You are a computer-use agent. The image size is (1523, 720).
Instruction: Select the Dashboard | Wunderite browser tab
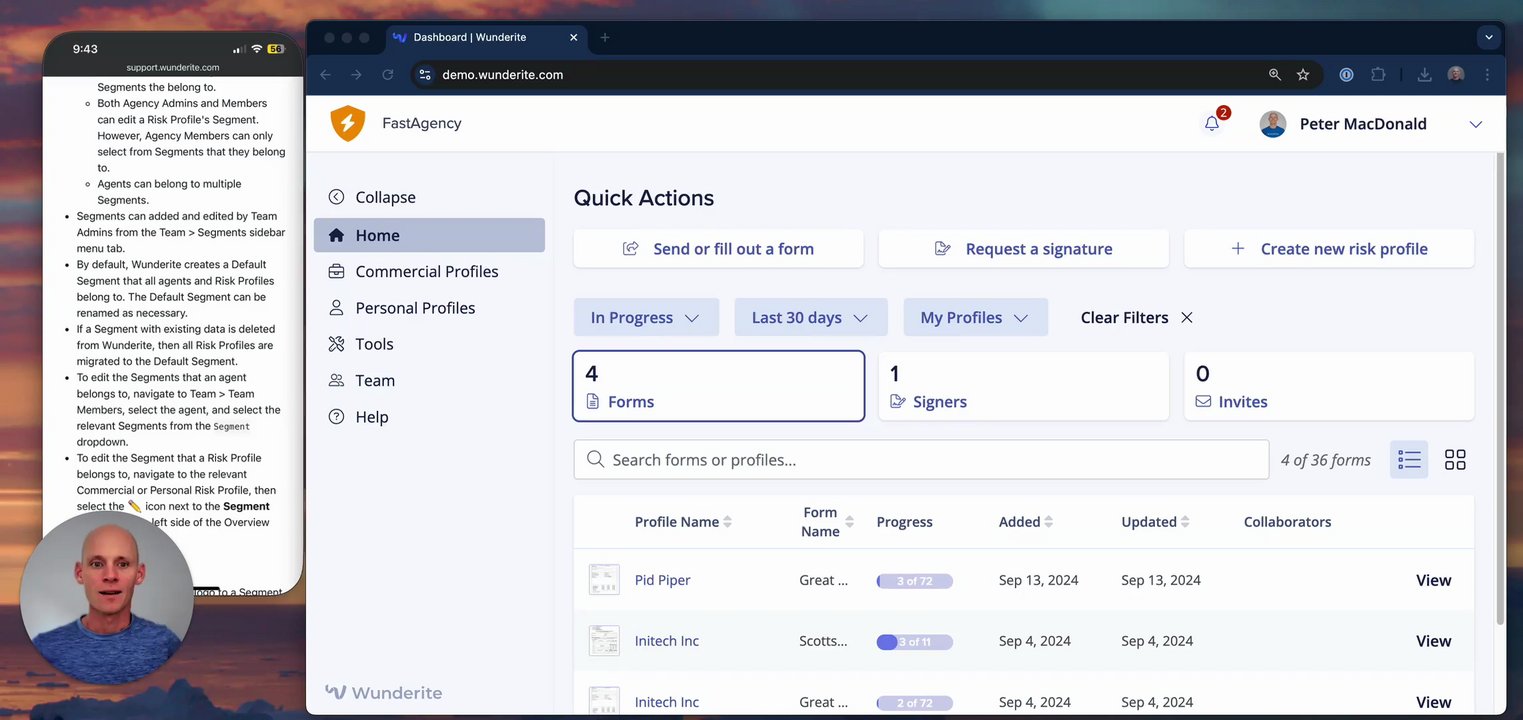click(486, 37)
